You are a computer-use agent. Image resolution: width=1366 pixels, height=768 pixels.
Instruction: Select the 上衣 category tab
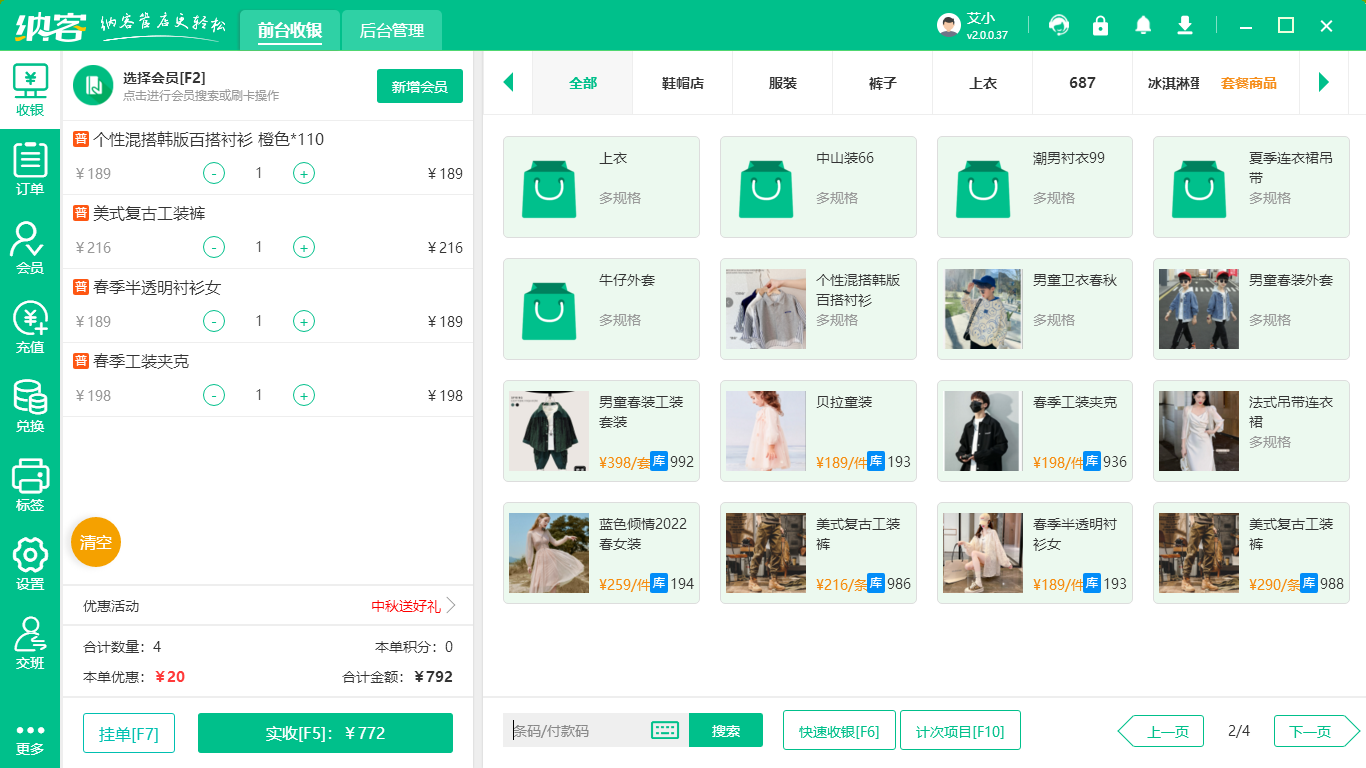[x=983, y=83]
